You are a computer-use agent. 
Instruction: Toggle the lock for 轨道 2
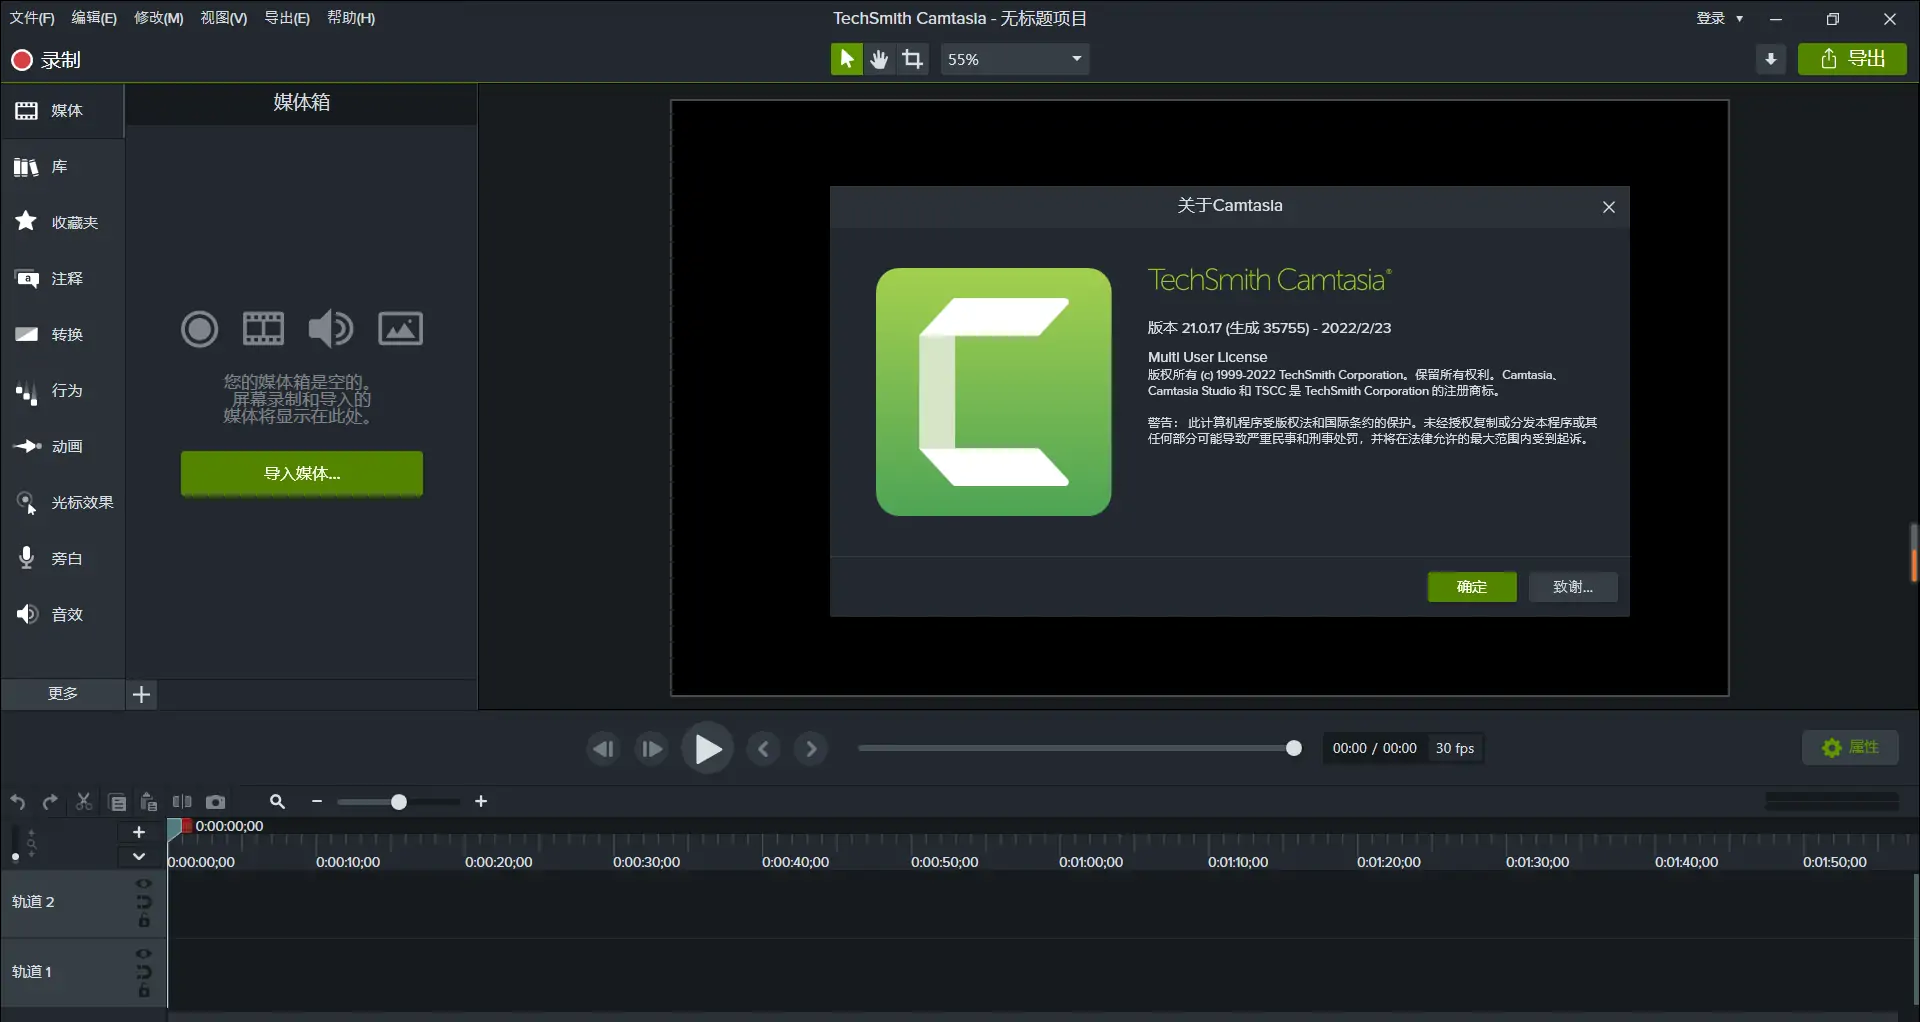pyautogui.click(x=143, y=921)
